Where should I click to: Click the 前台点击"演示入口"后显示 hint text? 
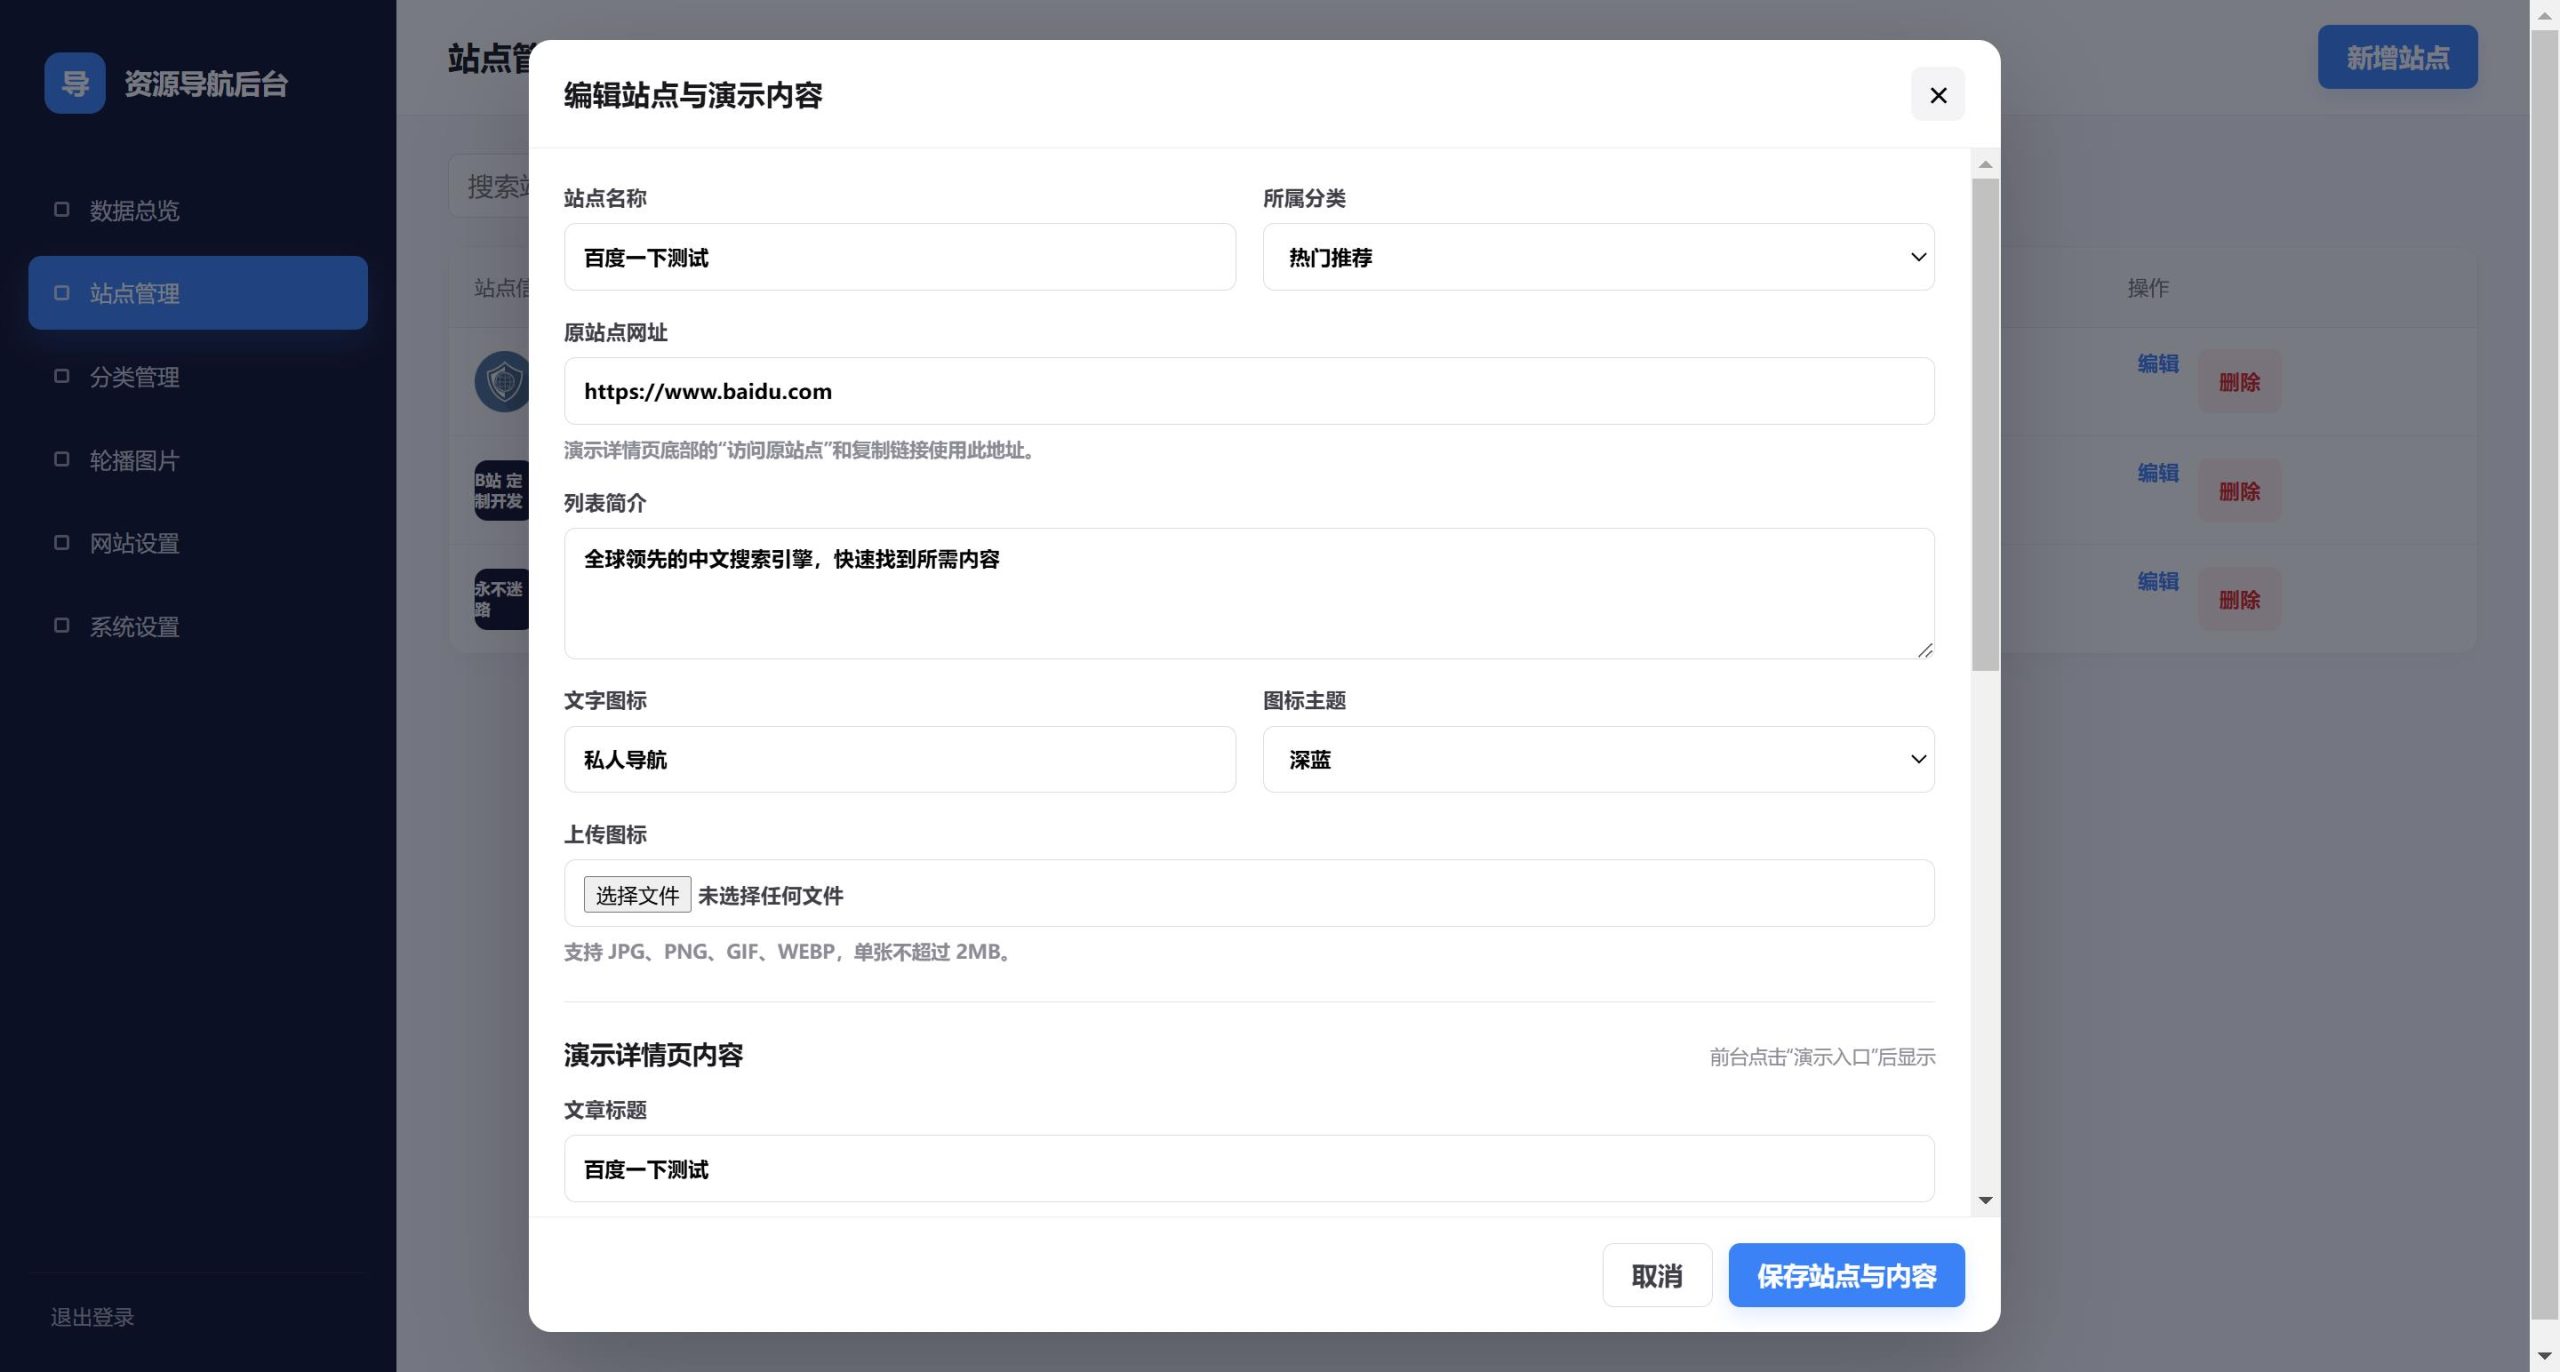click(x=1822, y=1057)
